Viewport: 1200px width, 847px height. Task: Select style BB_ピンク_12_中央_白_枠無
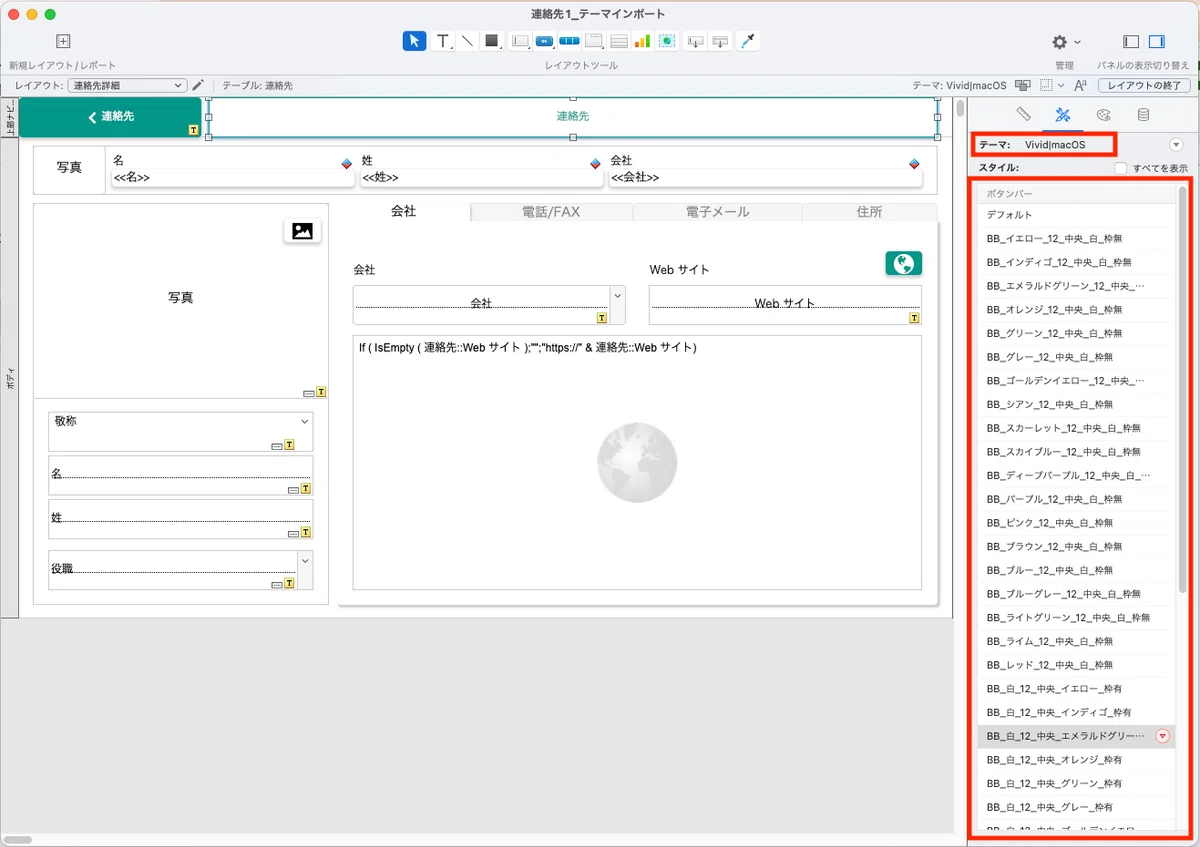click(x=1077, y=522)
